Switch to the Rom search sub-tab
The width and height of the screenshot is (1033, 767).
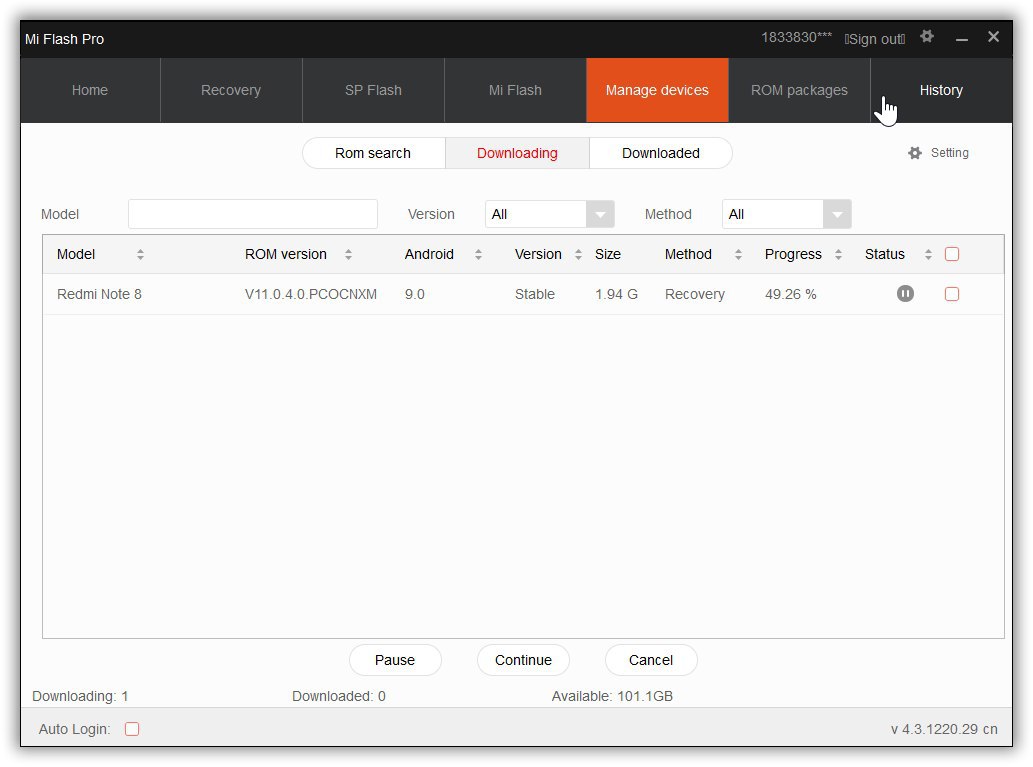[373, 153]
